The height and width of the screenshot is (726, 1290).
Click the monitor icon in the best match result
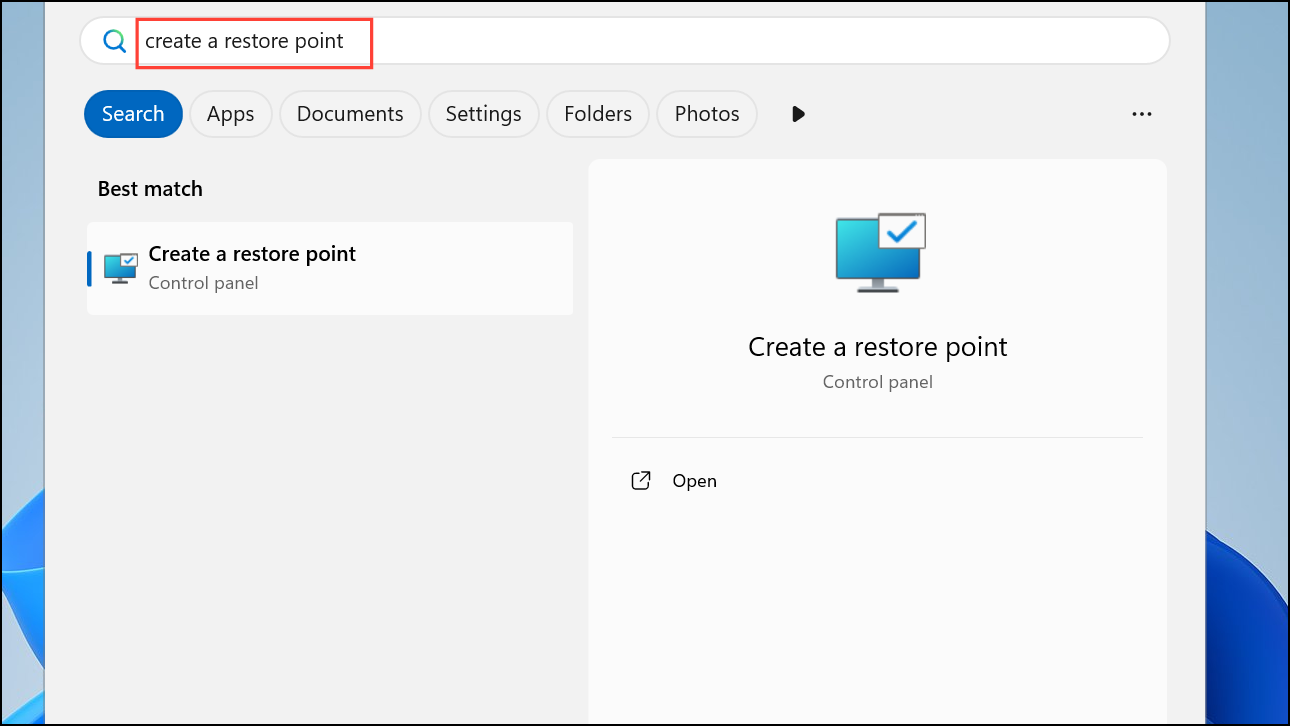pyautogui.click(x=121, y=268)
